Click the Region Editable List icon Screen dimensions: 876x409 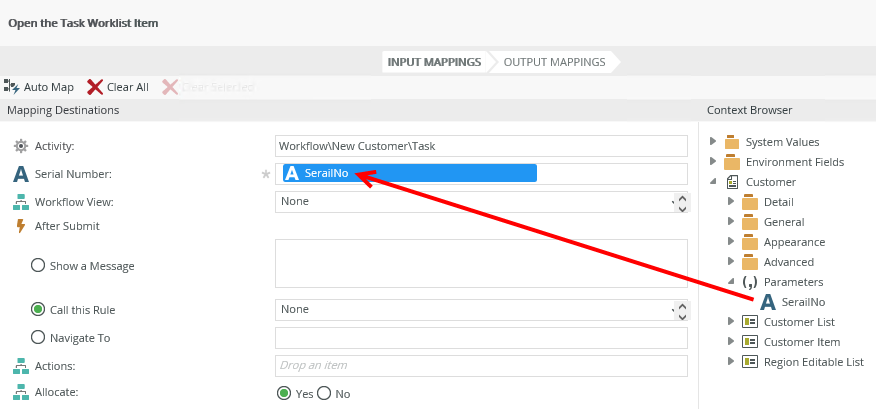pyautogui.click(x=750, y=362)
